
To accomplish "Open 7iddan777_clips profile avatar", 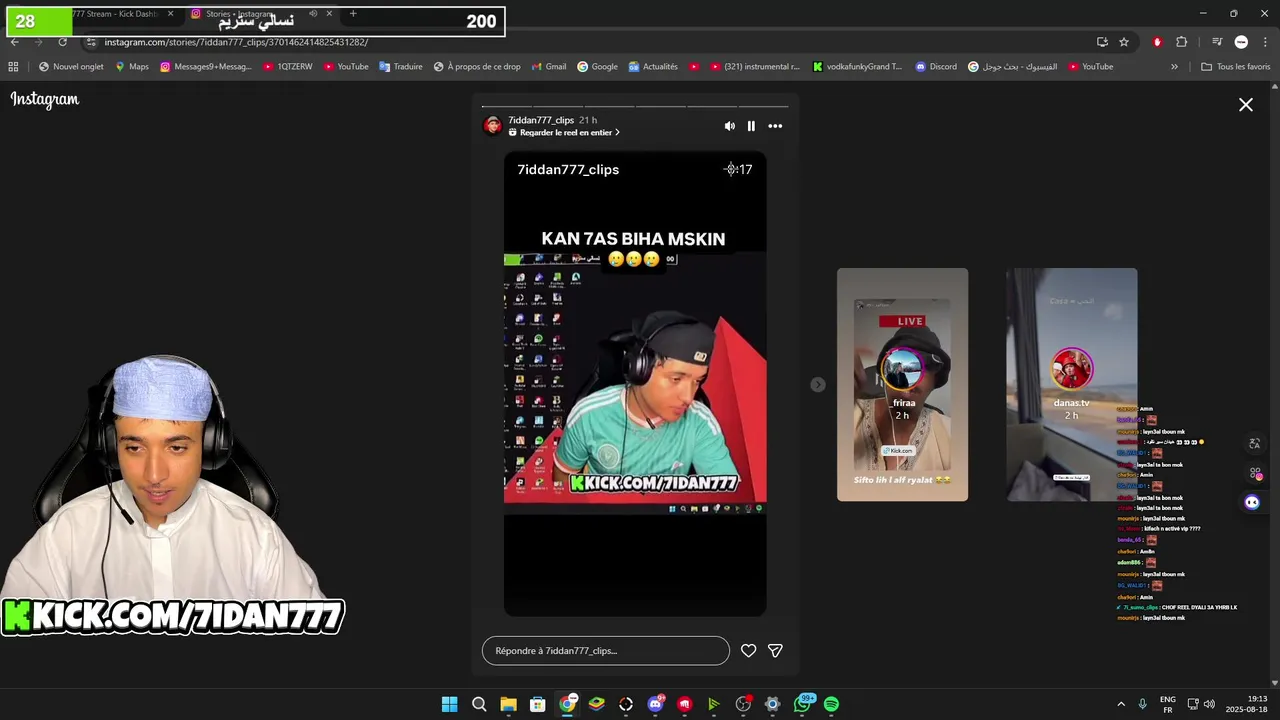I will (x=492, y=125).
